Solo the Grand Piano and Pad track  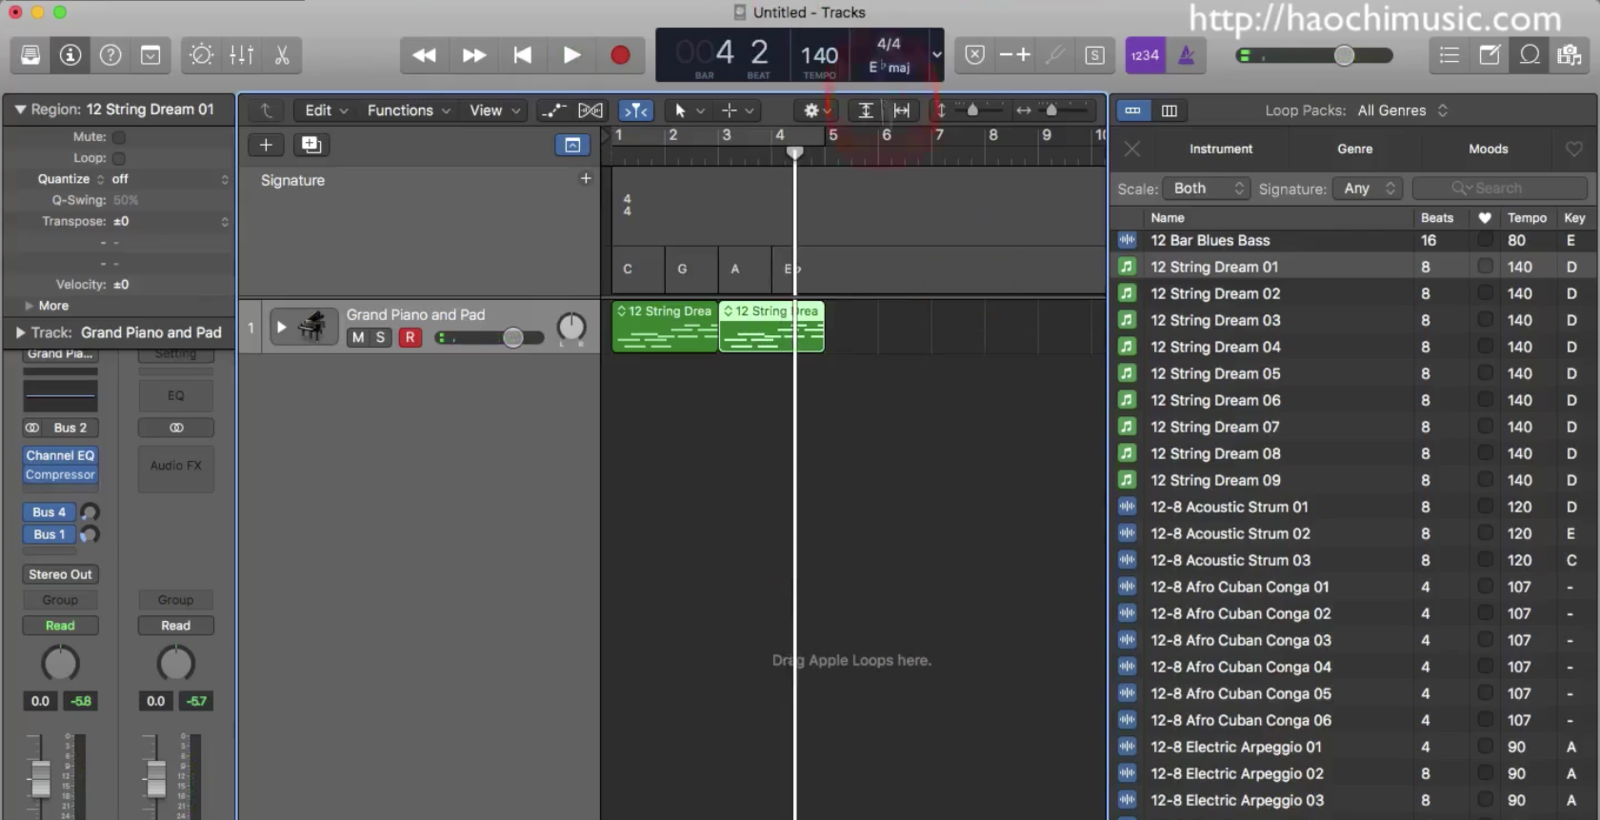(x=380, y=338)
